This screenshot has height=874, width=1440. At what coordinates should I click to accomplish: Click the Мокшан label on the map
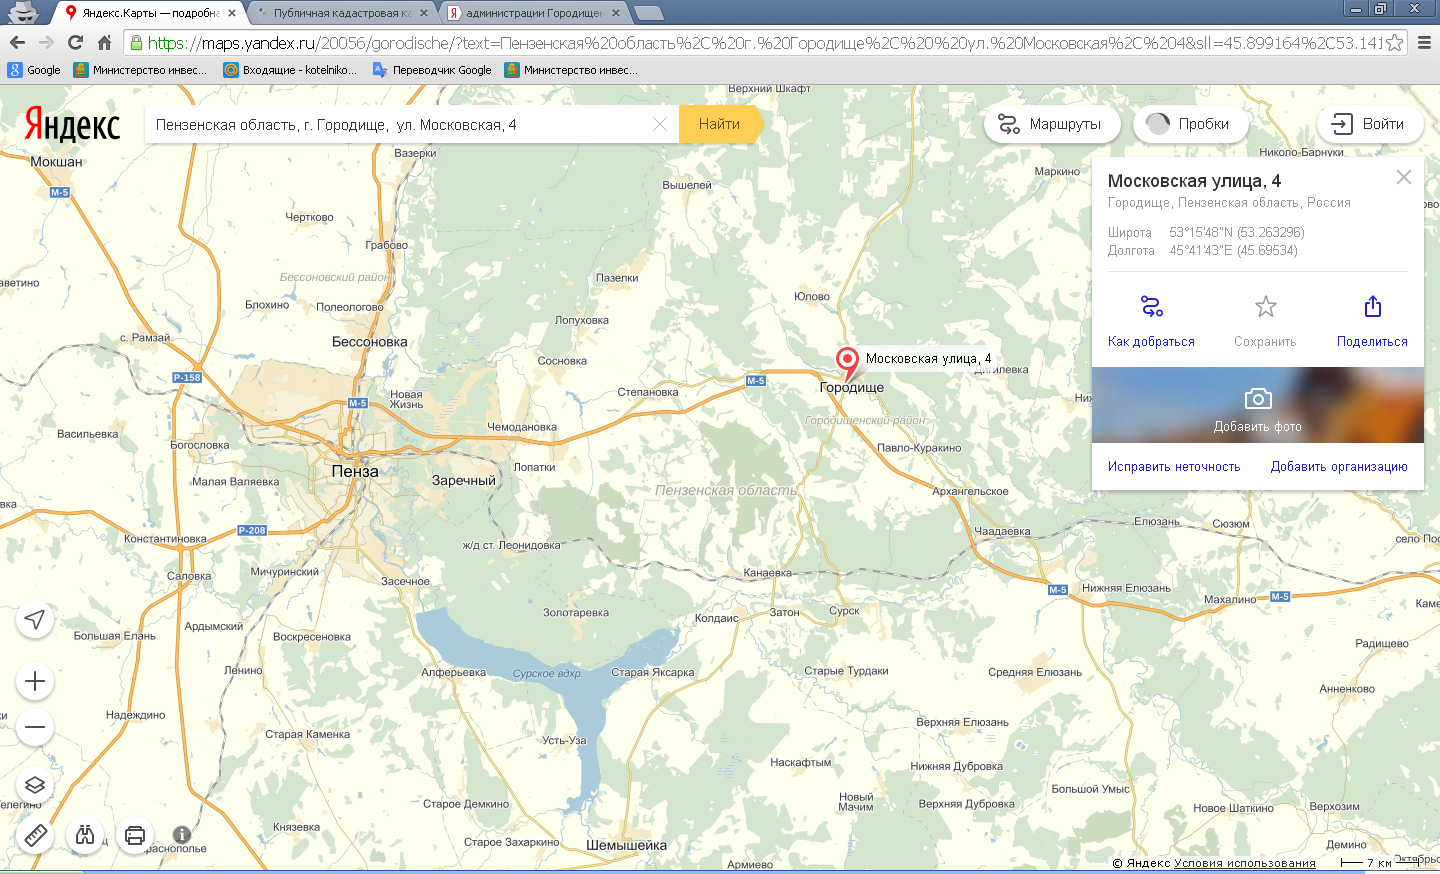57,162
